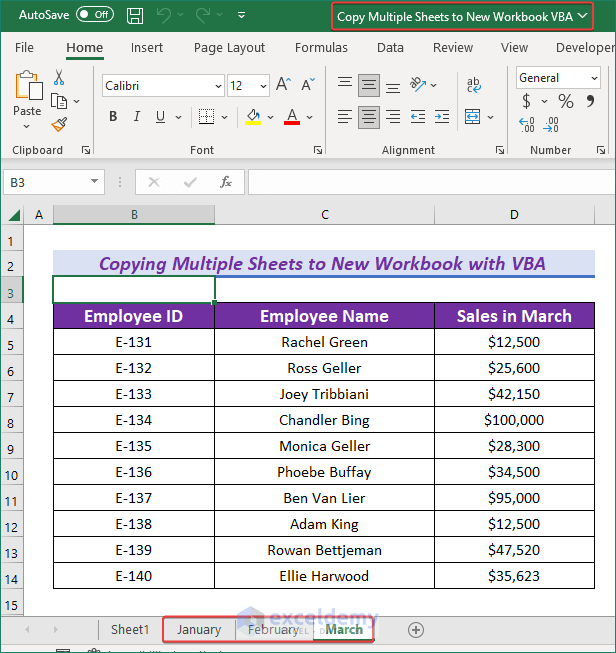Click Decrease Font Size icon
The width and height of the screenshot is (616, 653).
click(308, 85)
